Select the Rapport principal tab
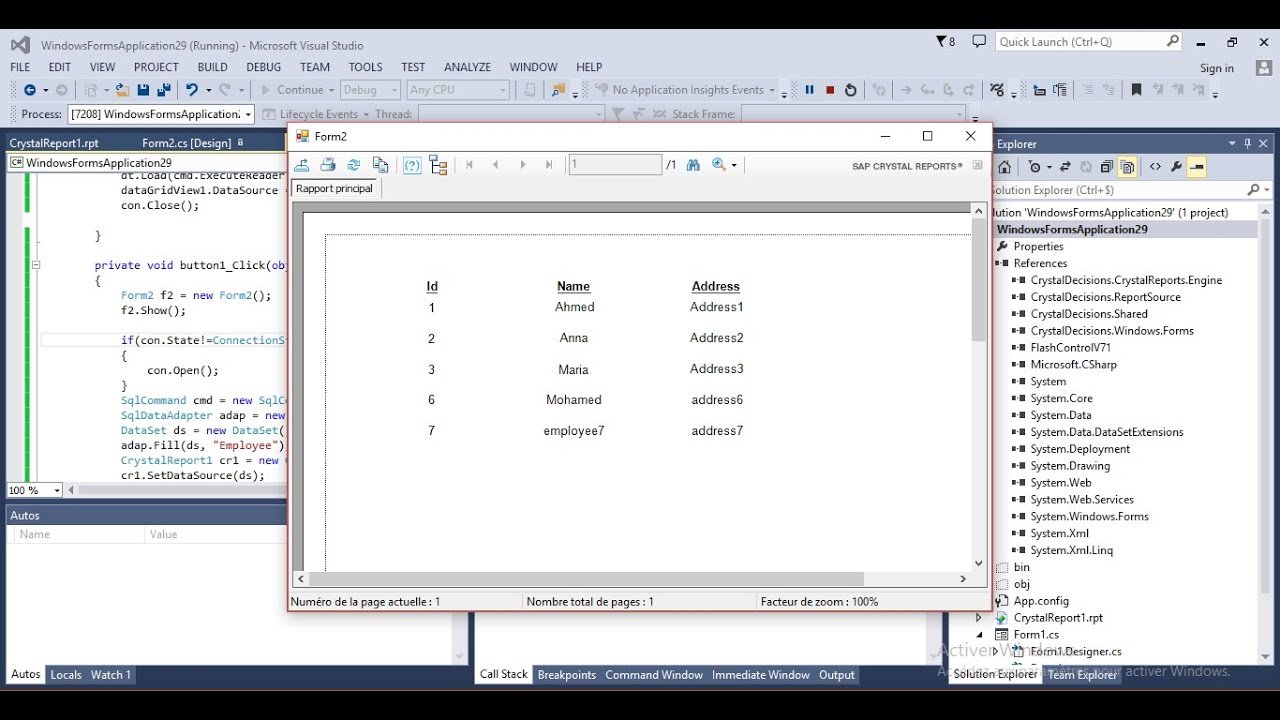This screenshot has height=720, width=1280. (x=334, y=188)
